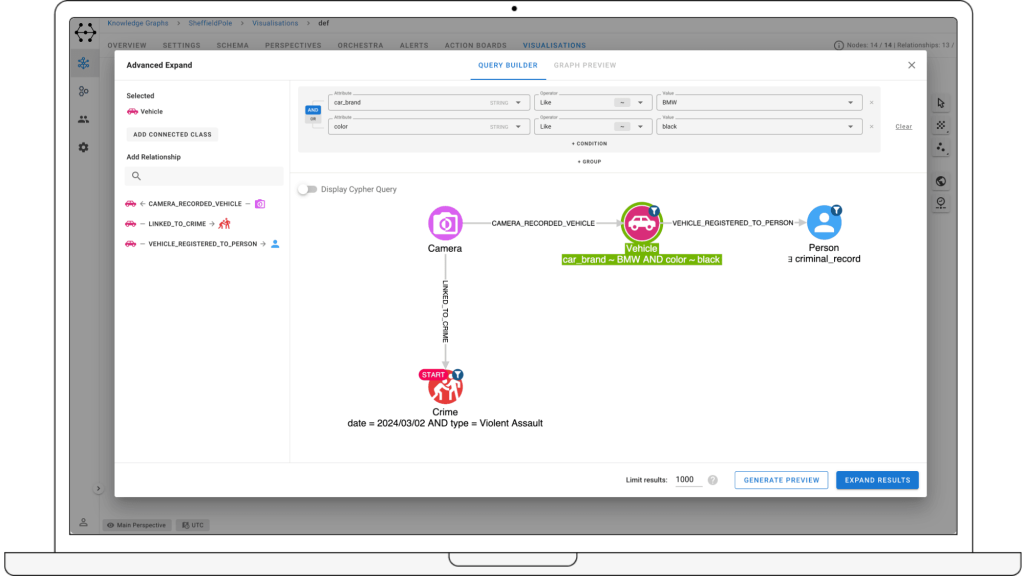Viewport: 1024px width, 576px height.
Task: Click the Clear link
Action: [903, 127]
